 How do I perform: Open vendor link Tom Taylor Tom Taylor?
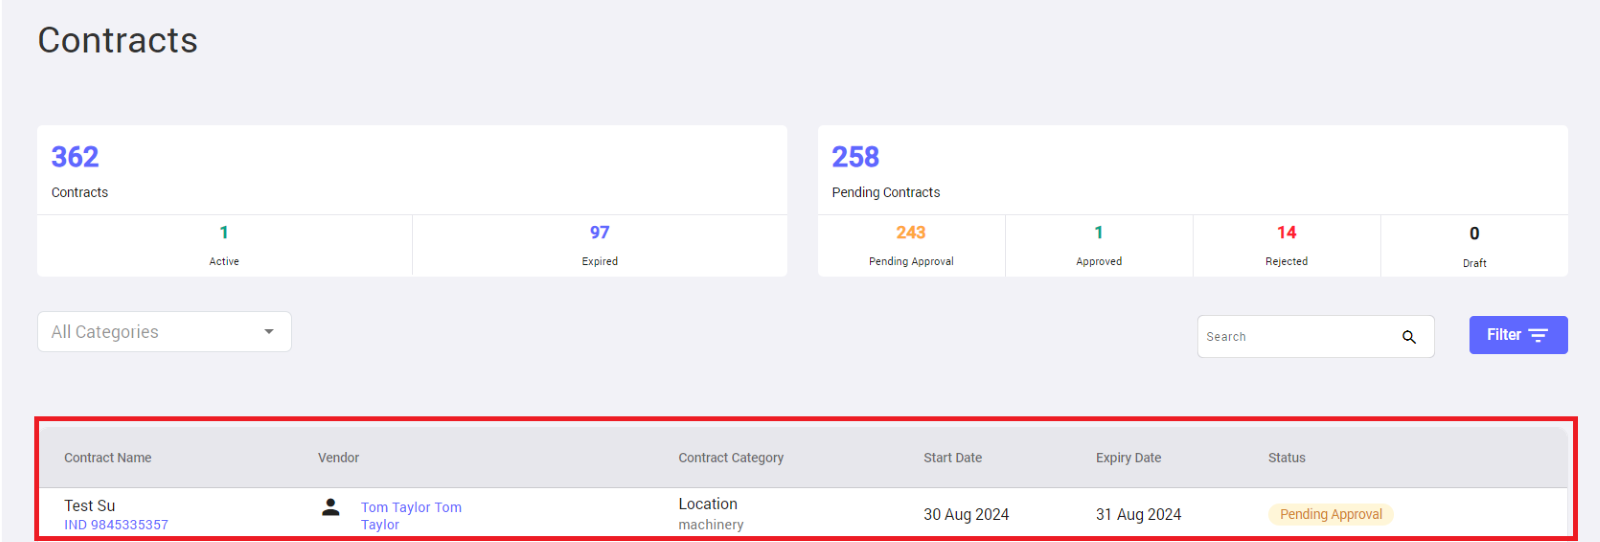pyautogui.click(x=411, y=516)
